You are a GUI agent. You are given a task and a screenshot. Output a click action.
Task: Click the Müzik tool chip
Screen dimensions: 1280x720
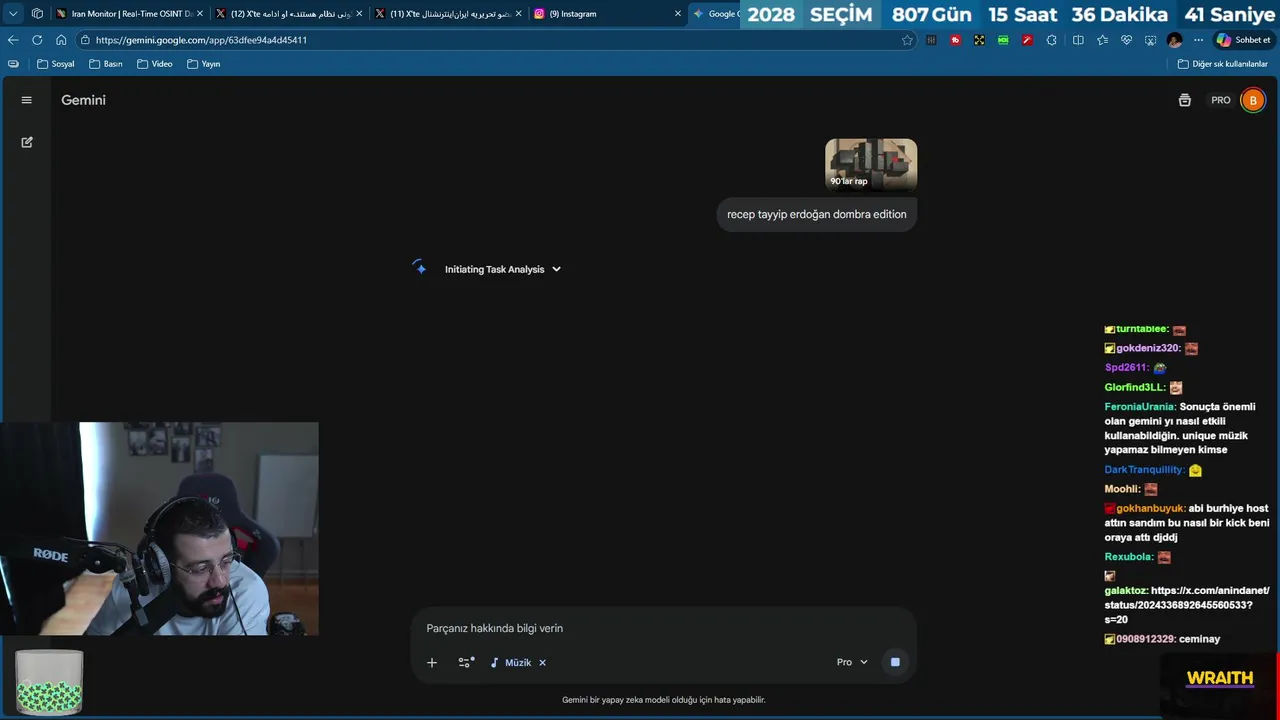coord(511,662)
